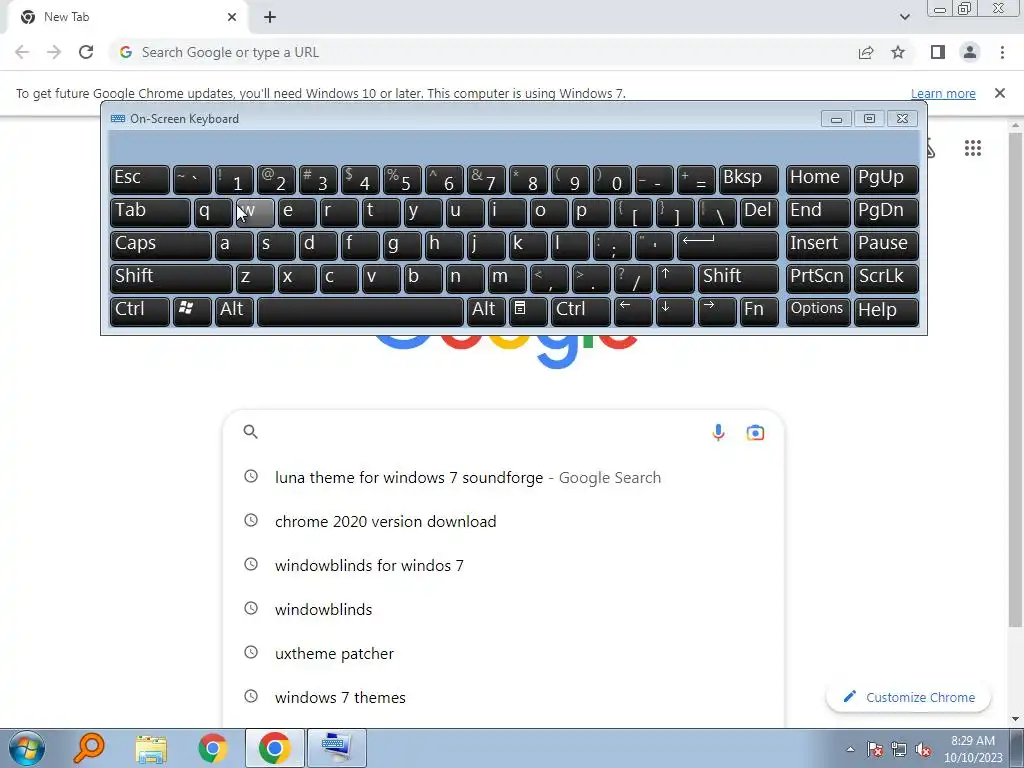Viewport: 1024px width, 768px height.
Task: Bookmark this tab with the star icon
Action: [898, 52]
